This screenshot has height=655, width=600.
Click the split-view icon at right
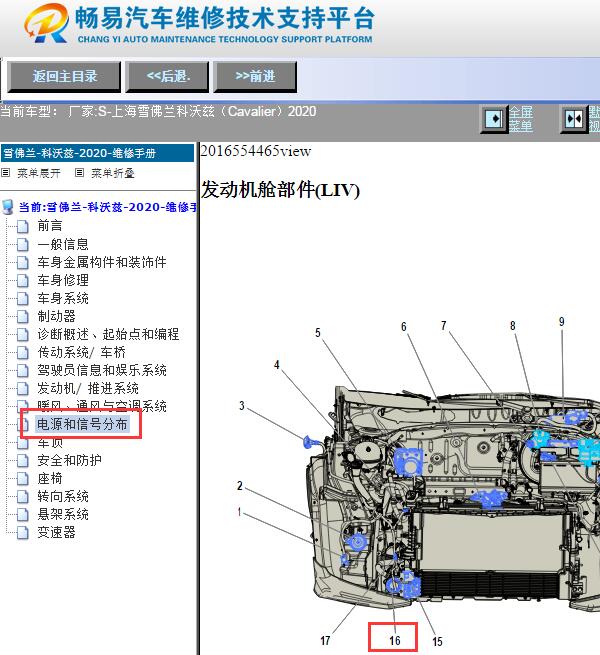coord(574,119)
